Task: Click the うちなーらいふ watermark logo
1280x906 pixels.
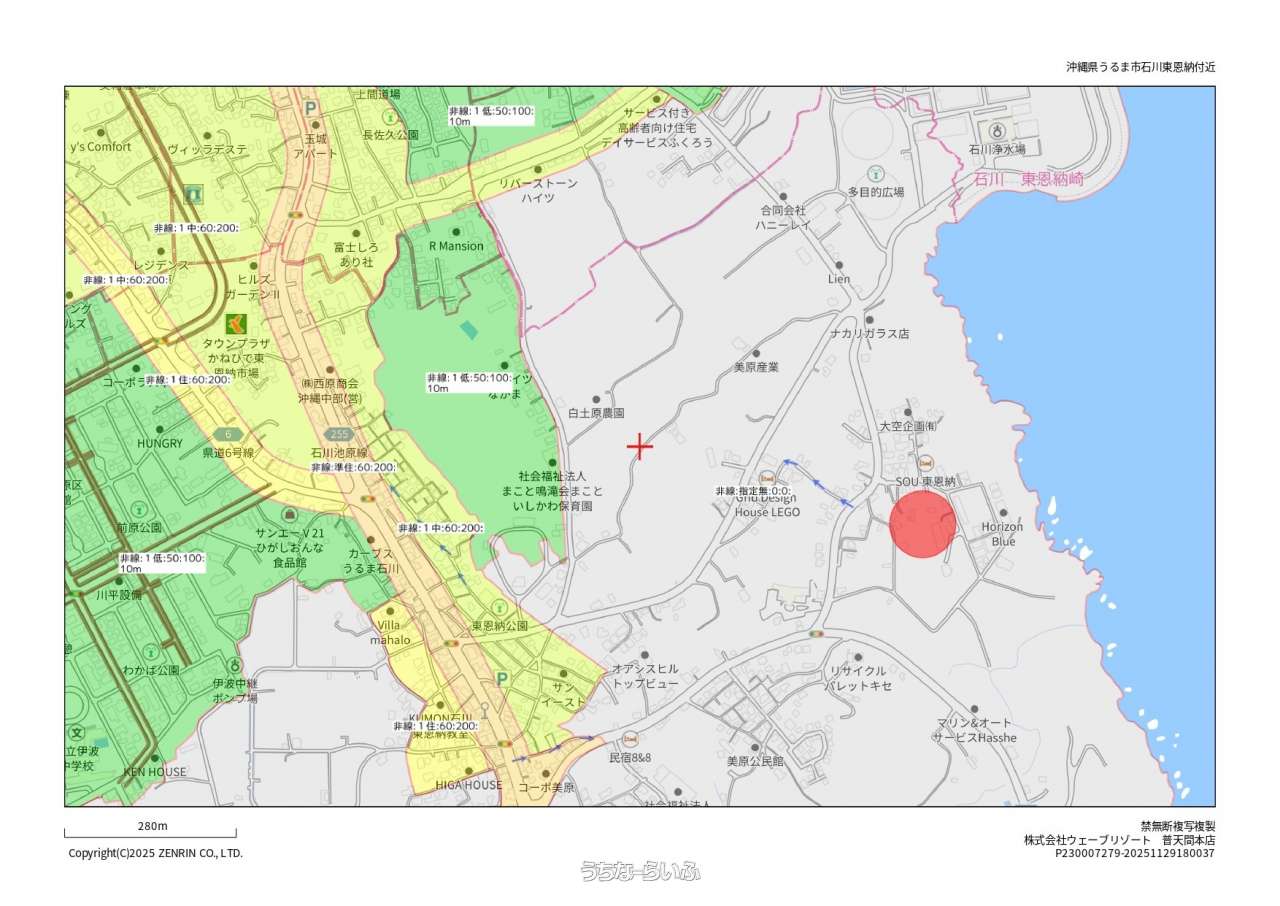Action: tap(640, 871)
